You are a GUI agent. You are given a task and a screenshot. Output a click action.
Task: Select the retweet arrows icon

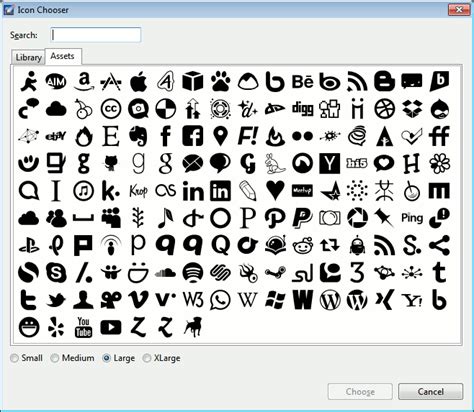[x=330, y=246]
